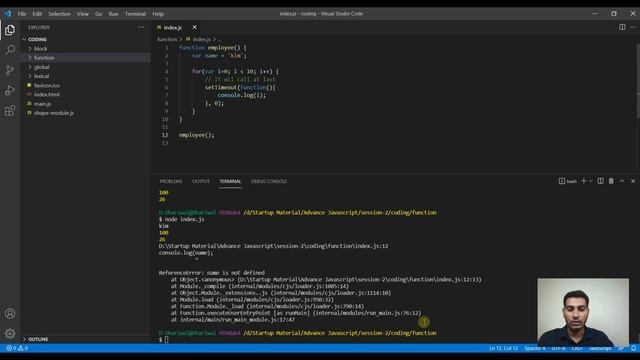Click console.log(i) code line
Screen dimensions: 640x360
[242, 95]
